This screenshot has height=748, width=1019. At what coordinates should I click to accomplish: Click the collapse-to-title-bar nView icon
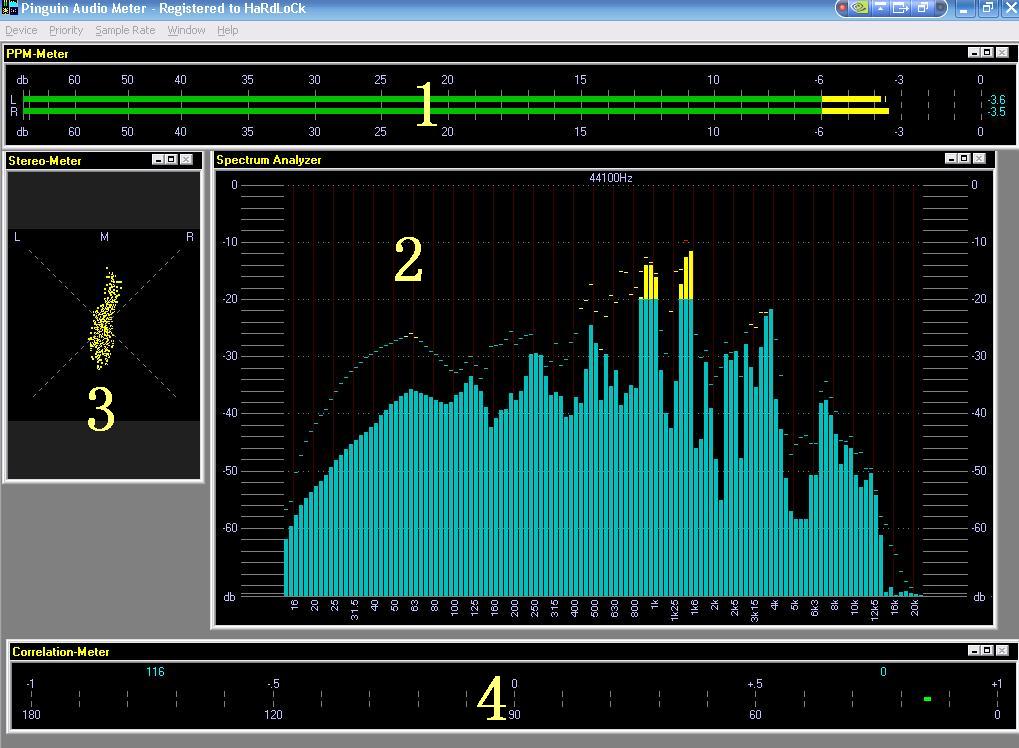coord(880,8)
